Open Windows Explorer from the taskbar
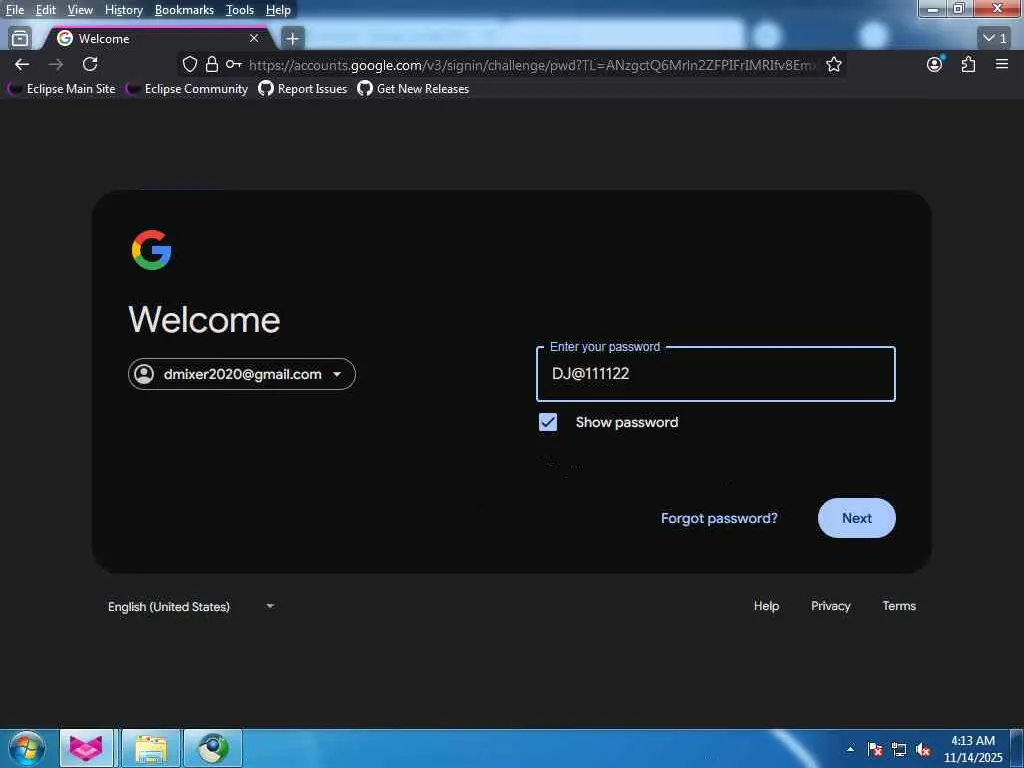Image resolution: width=1024 pixels, height=768 pixels. coord(151,748)
